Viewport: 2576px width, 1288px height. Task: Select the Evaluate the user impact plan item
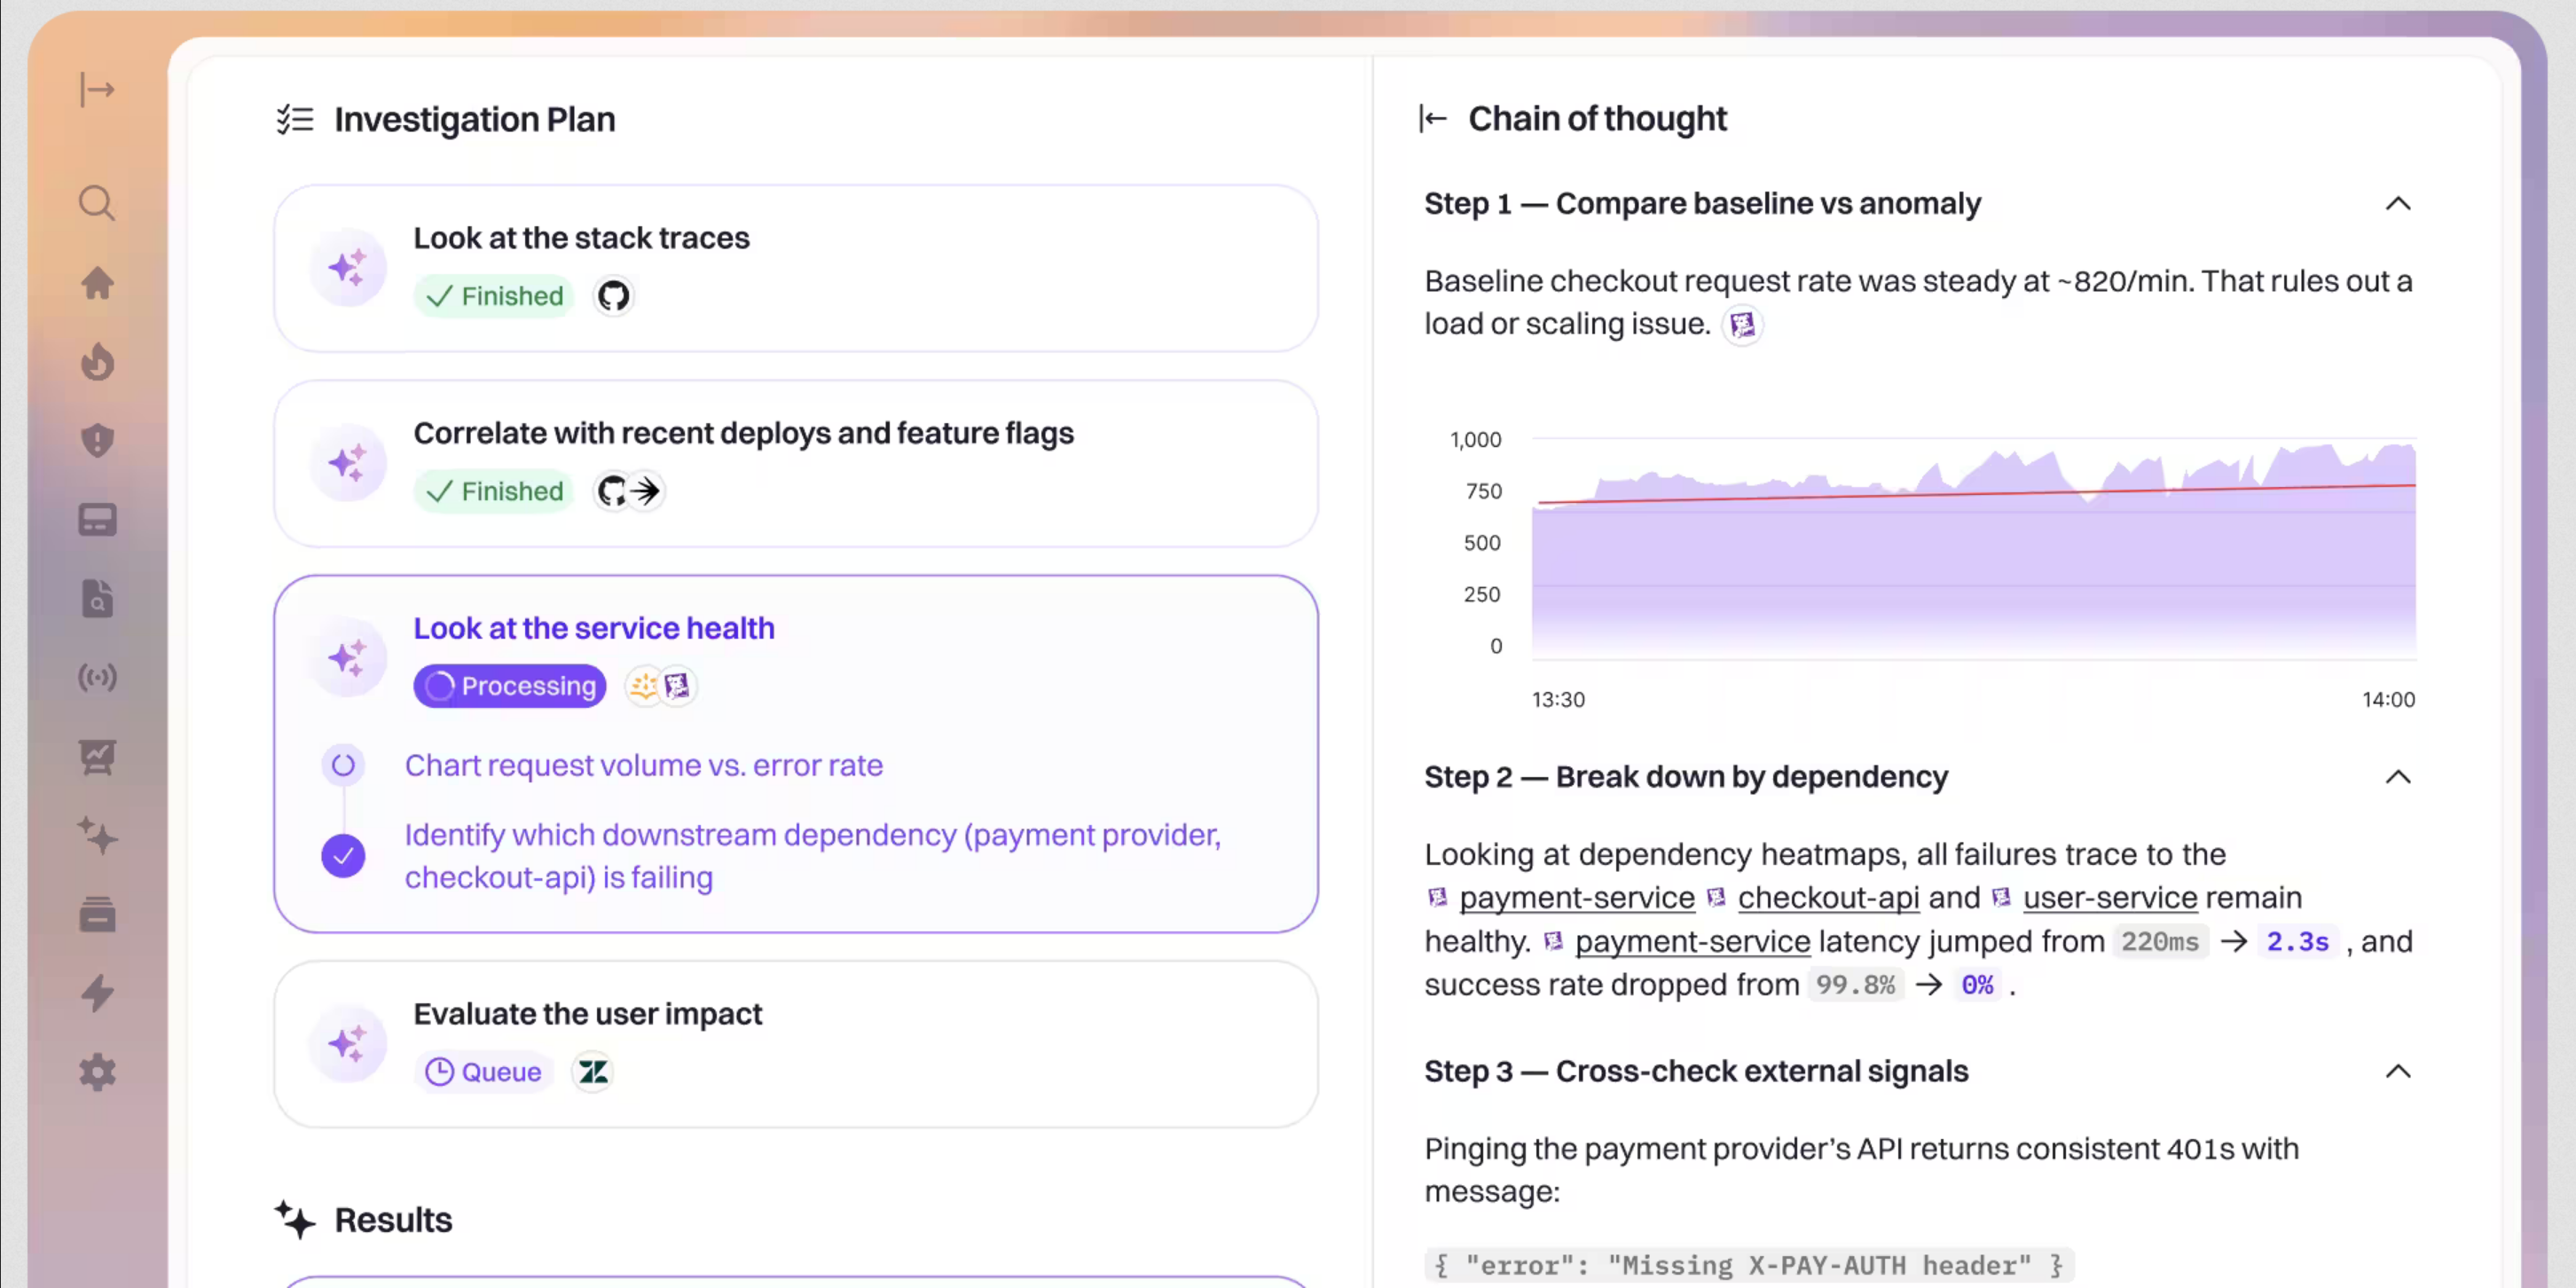(x=587, y=1014)
